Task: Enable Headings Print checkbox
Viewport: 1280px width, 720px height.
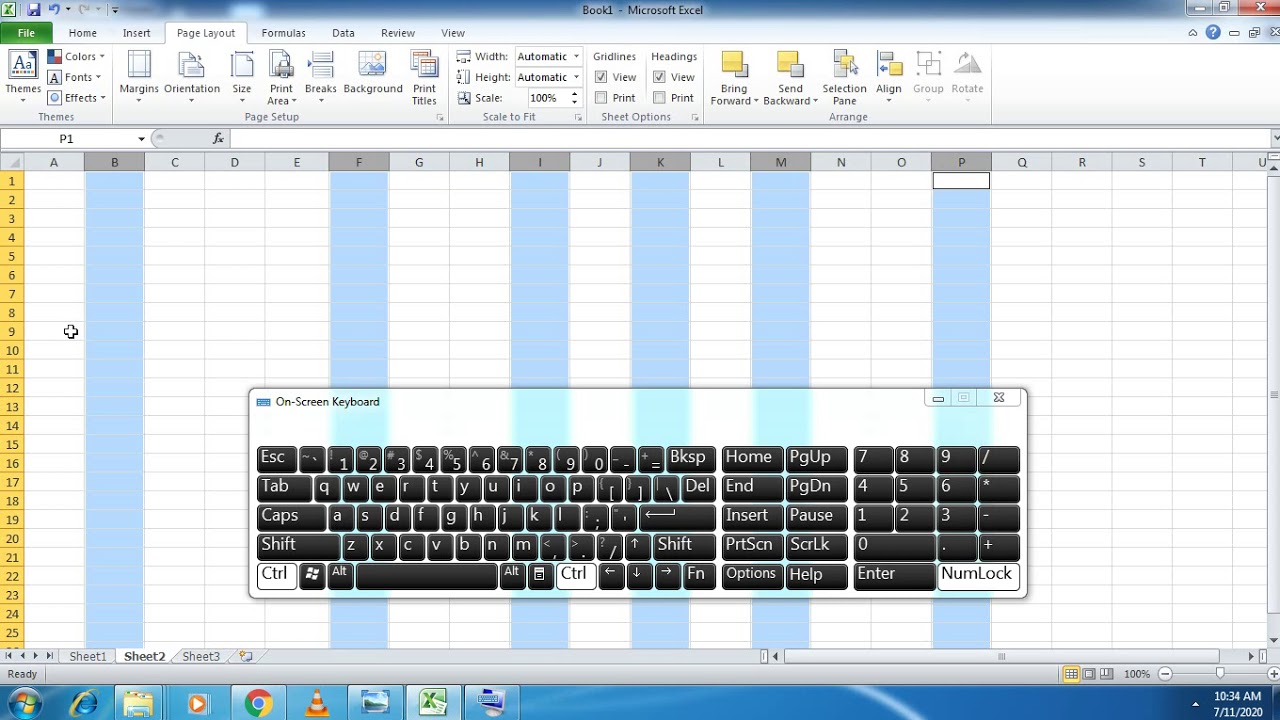Action: 659,98
